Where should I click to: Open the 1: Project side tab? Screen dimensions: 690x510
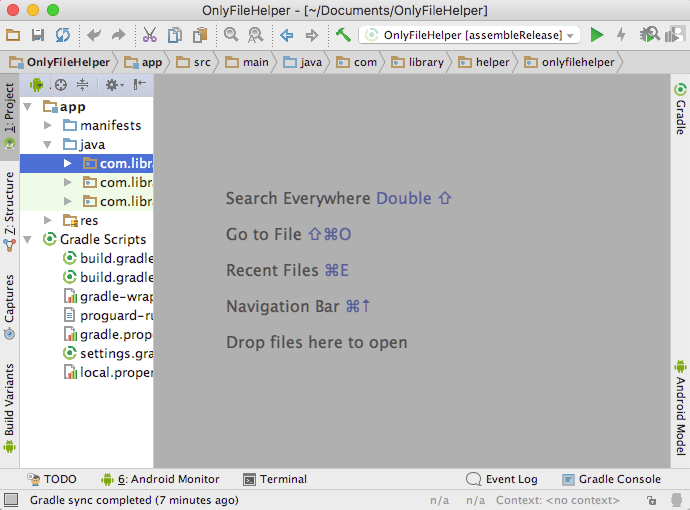(9, 116)
